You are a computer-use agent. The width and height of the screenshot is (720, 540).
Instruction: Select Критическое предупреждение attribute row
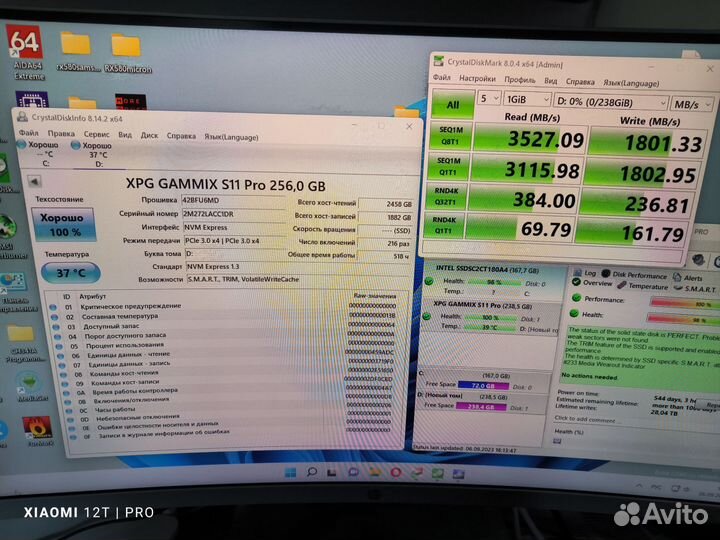[x=224, y=306]
